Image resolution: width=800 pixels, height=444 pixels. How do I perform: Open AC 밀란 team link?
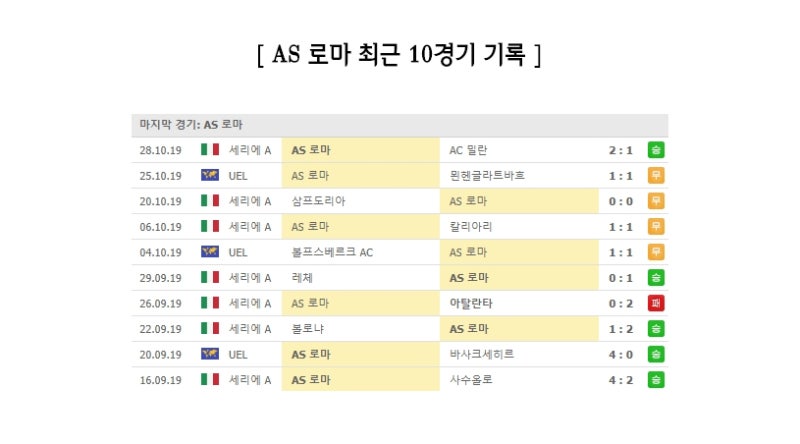point(468,150)
